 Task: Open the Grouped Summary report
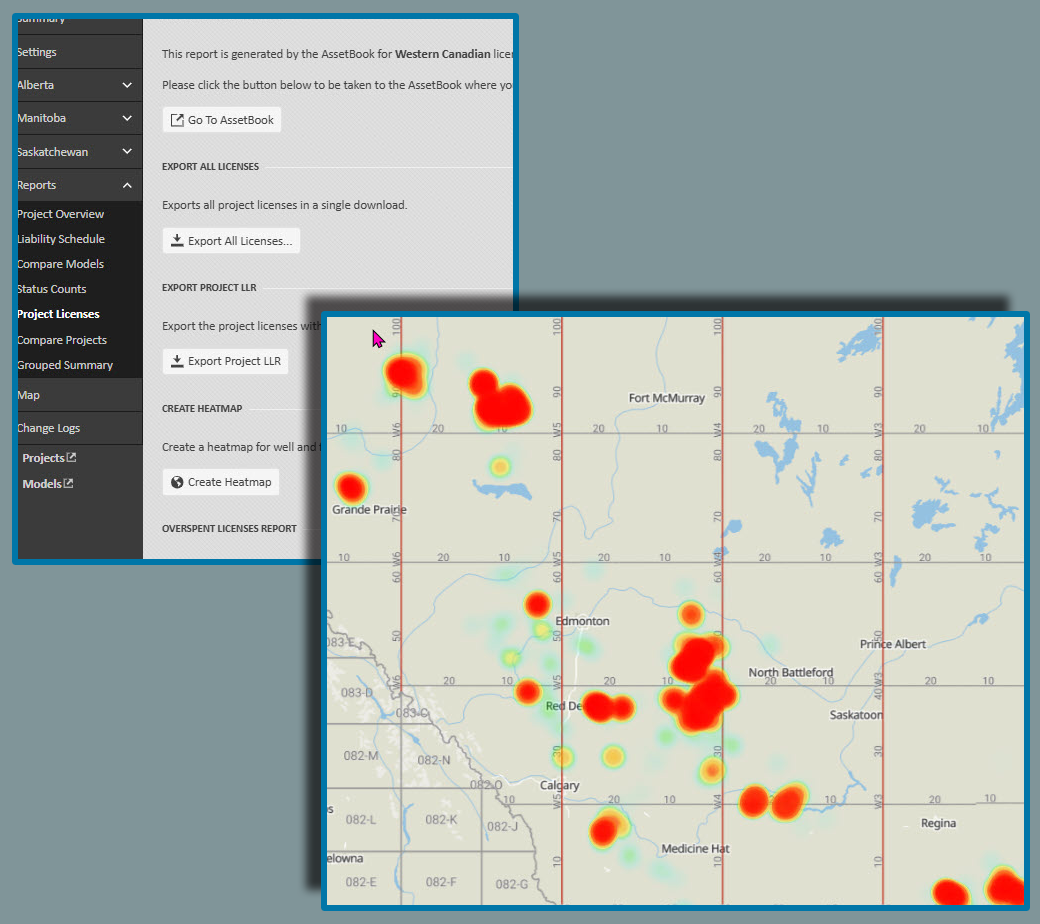coord(64,365)
